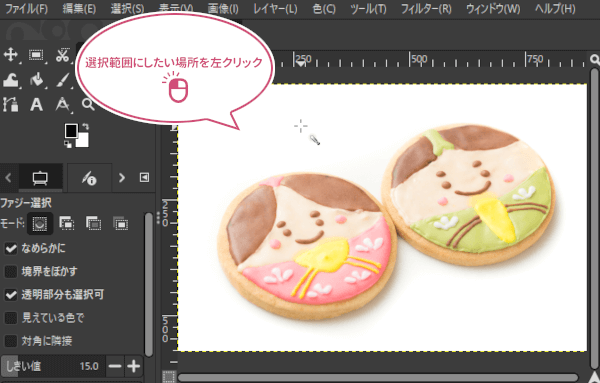Click the green kimono cookie in the image

click(469, 193)
